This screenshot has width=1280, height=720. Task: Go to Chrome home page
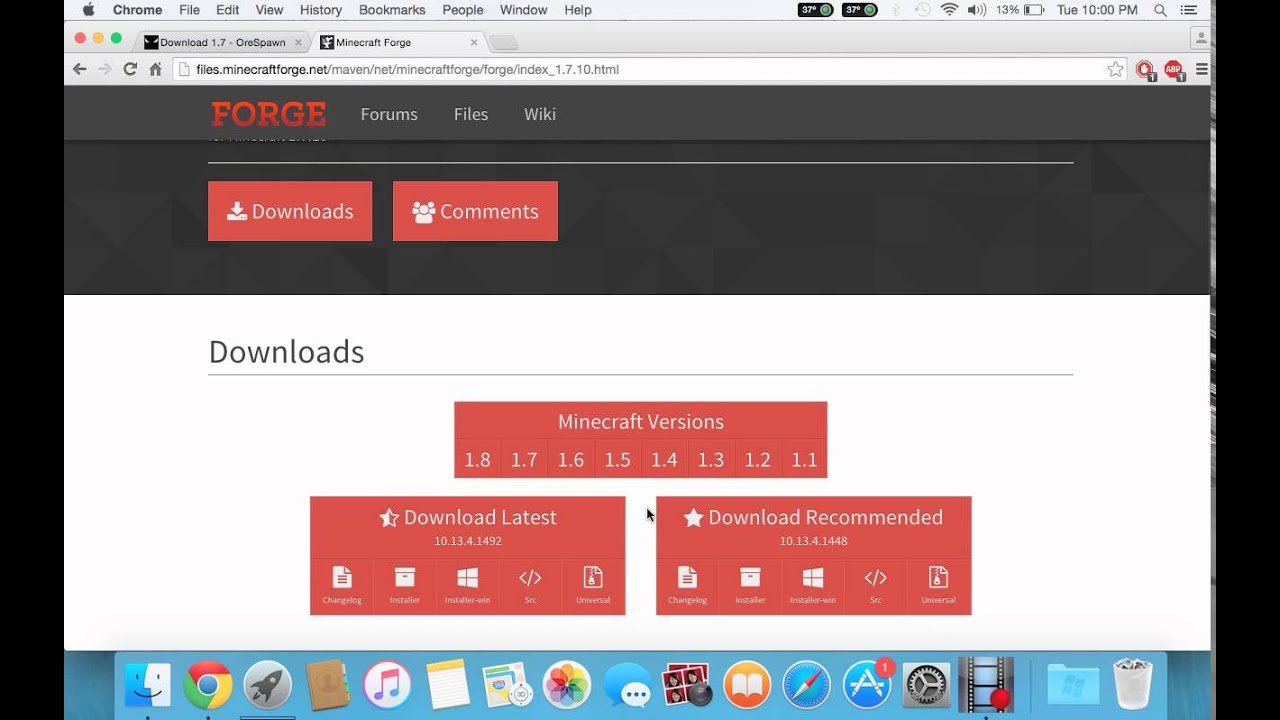155,69
